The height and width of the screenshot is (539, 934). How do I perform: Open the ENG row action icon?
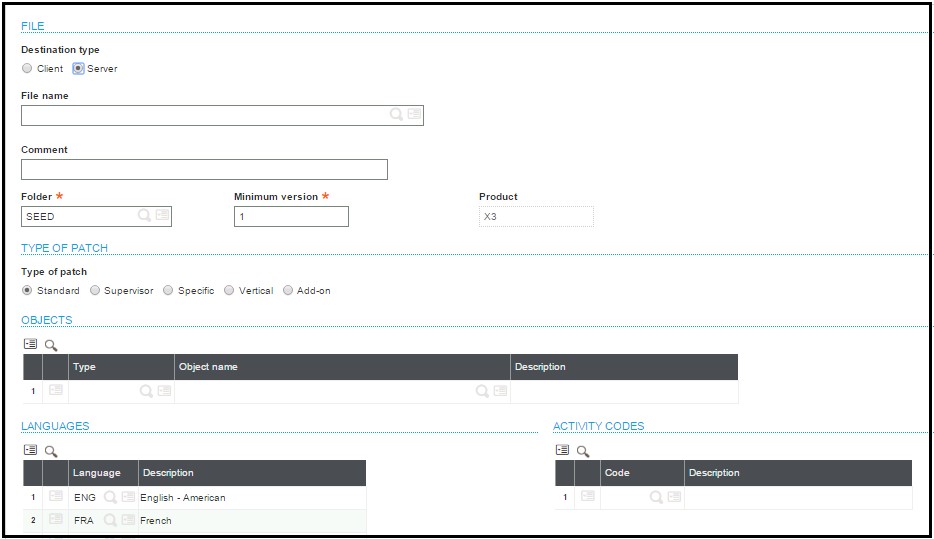(56, 496)
